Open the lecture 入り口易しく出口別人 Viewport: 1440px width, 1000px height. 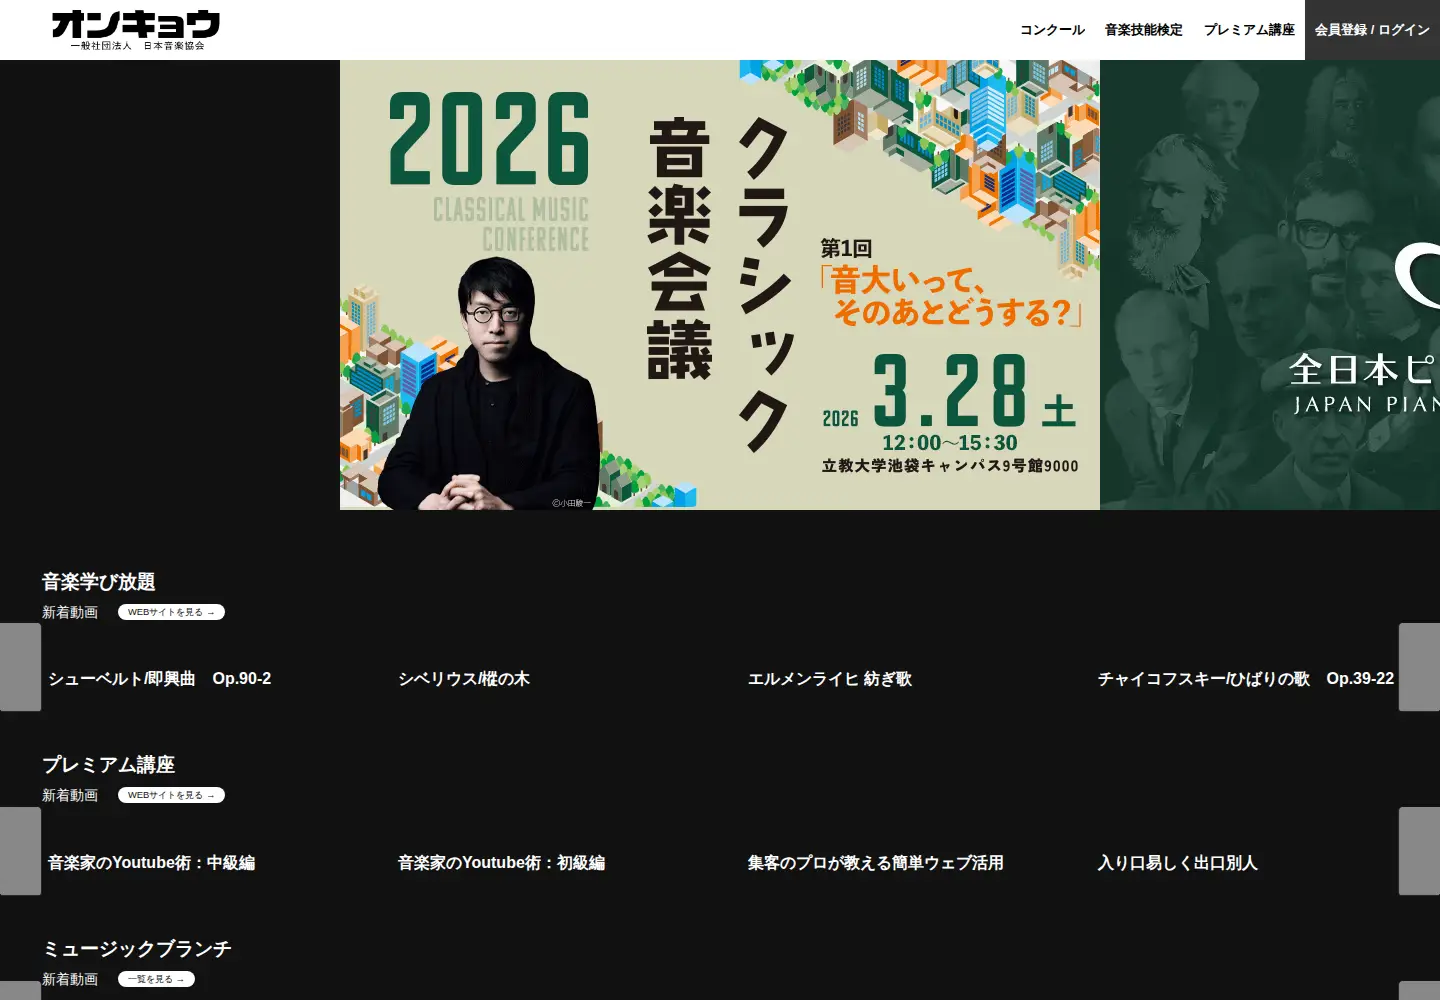pos(1178,863)
